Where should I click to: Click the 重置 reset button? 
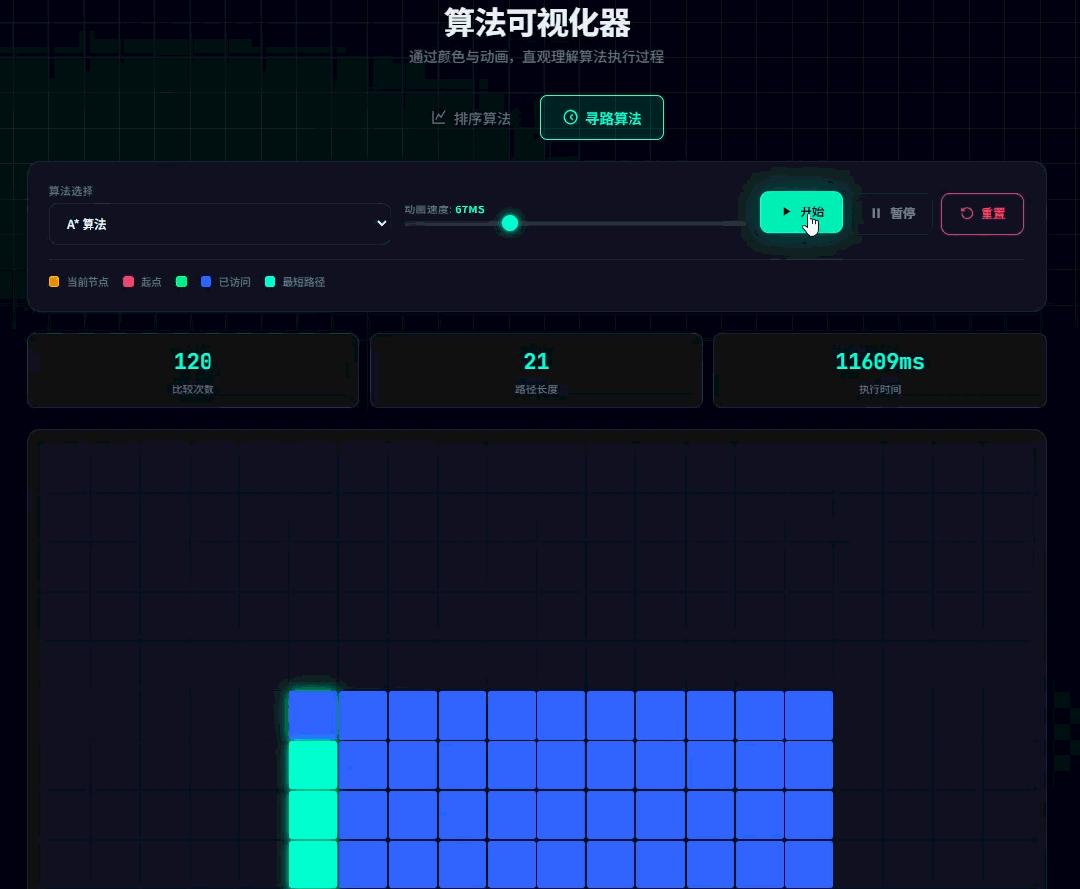pos(982,213)
